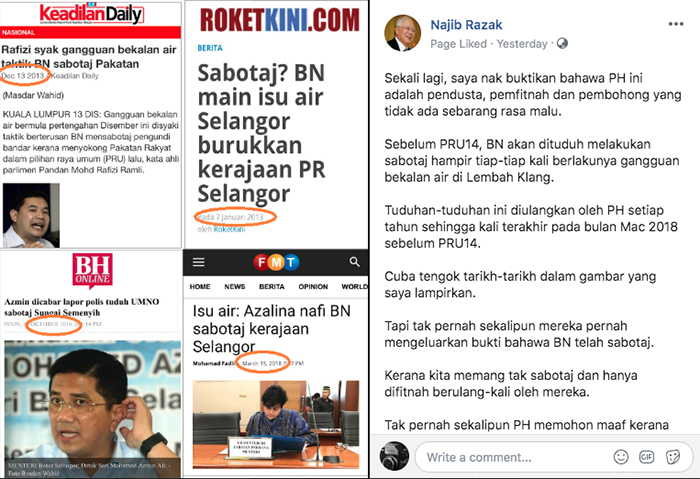
Task: Click commenter's avatar beside comment box
Action: click(x=394, y=456)
